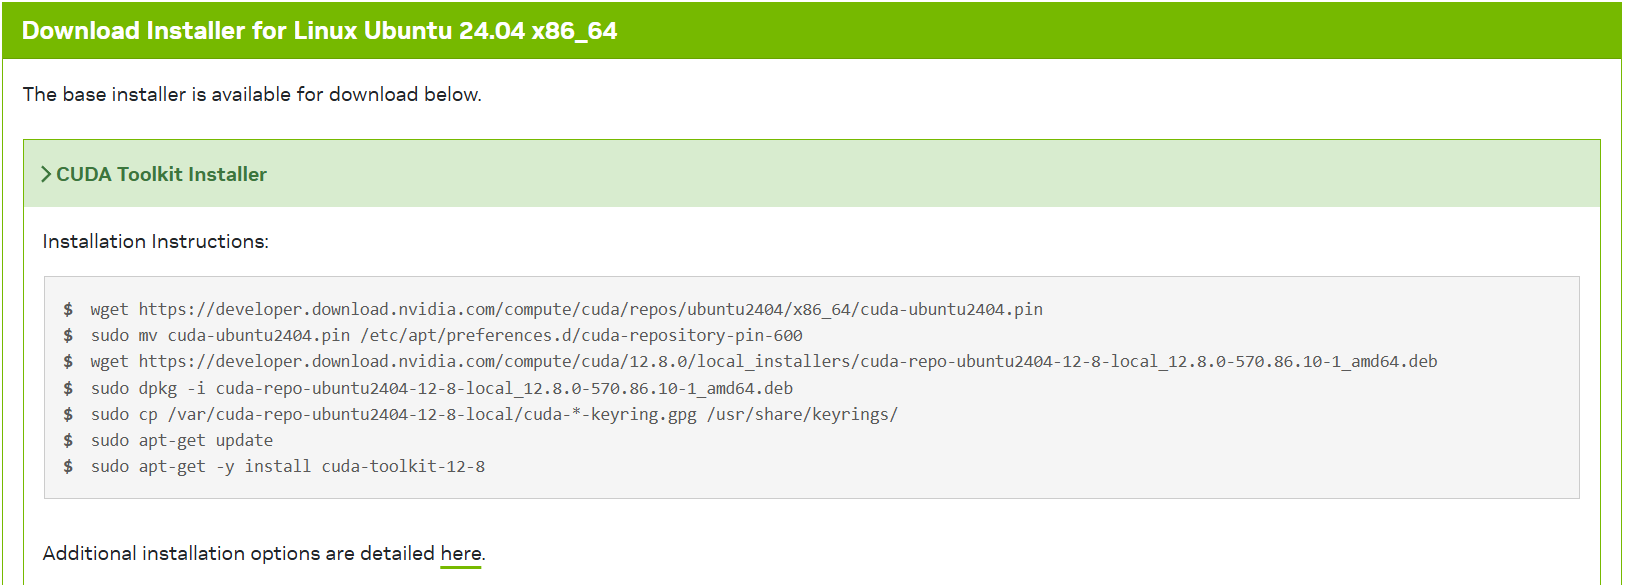Click the "Installation Instructions:" label
Image resolution: width=1627 pixels, height=585 pixels.
[155, 241]
